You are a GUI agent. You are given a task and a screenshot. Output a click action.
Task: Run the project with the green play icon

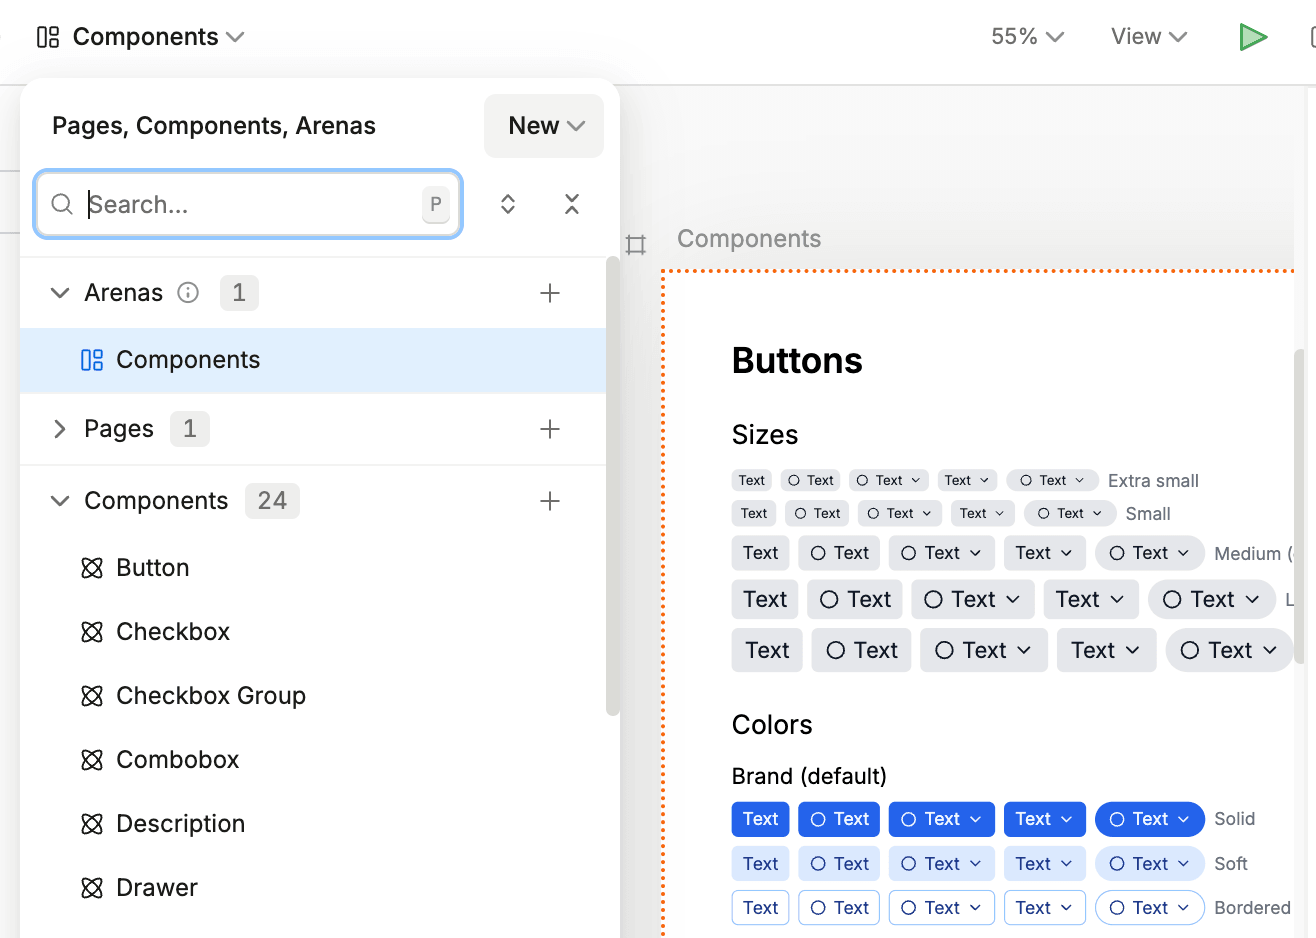click(1253, 36)
